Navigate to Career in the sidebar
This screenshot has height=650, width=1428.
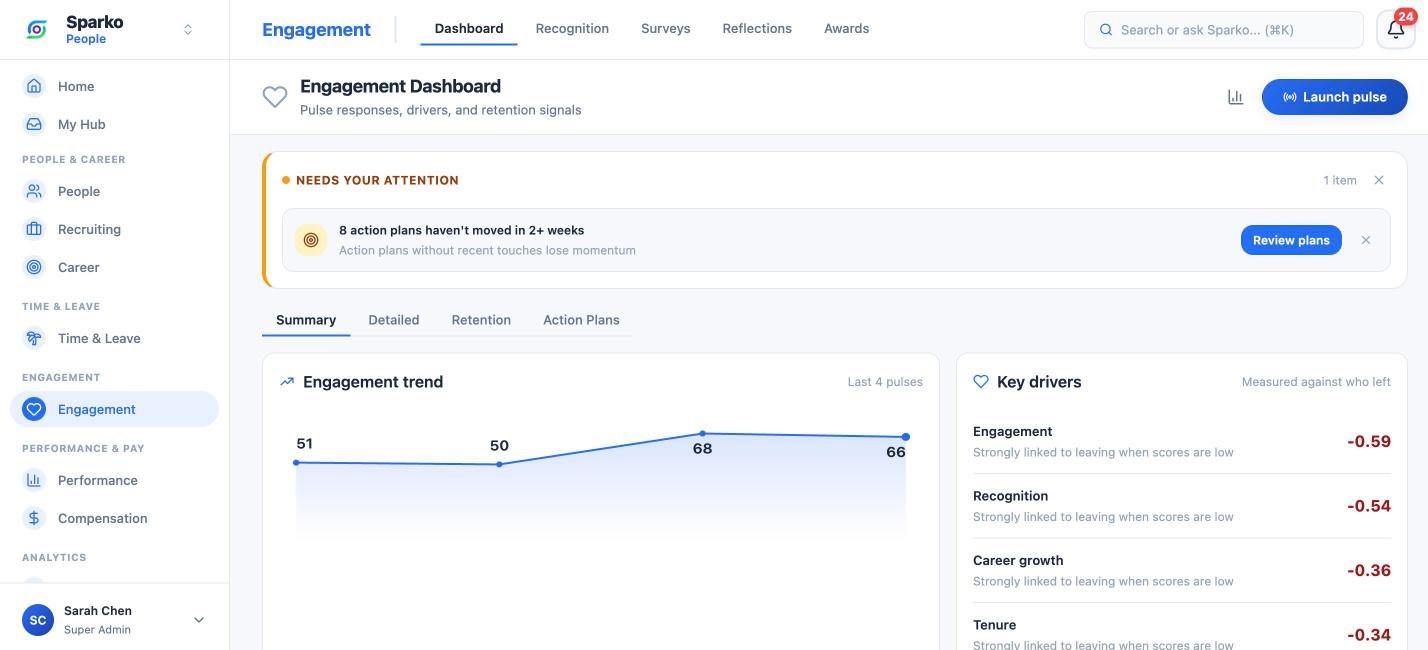click(x=114, y=267)
